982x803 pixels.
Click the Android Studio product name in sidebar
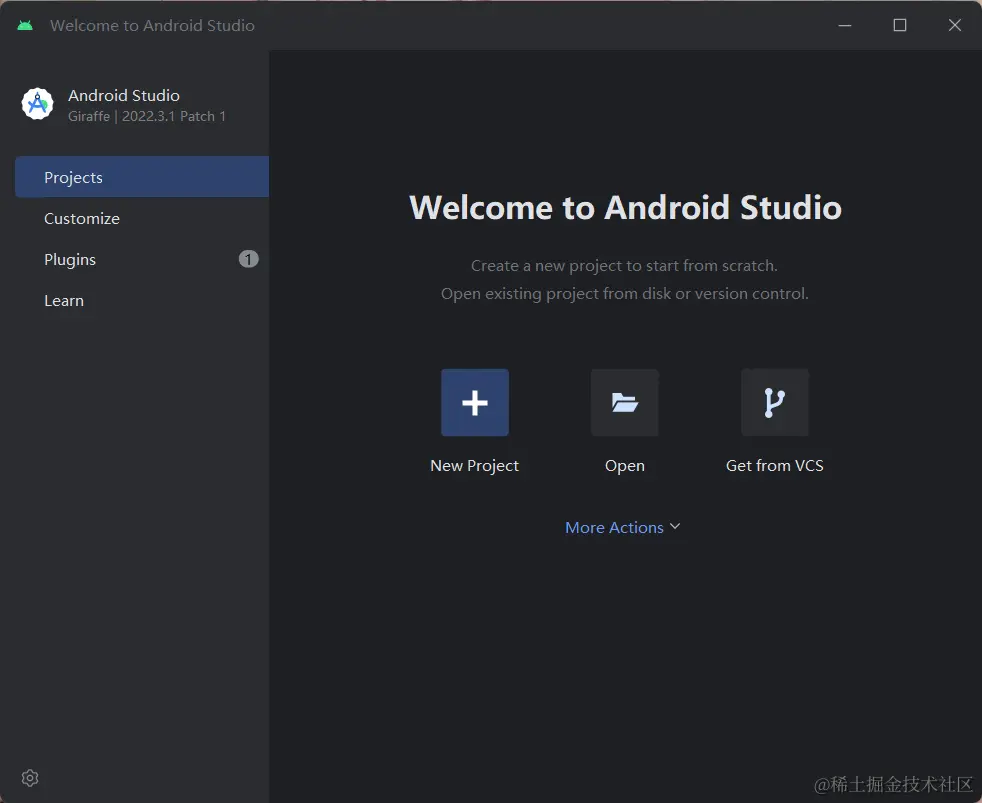click(x=124, y=95)
